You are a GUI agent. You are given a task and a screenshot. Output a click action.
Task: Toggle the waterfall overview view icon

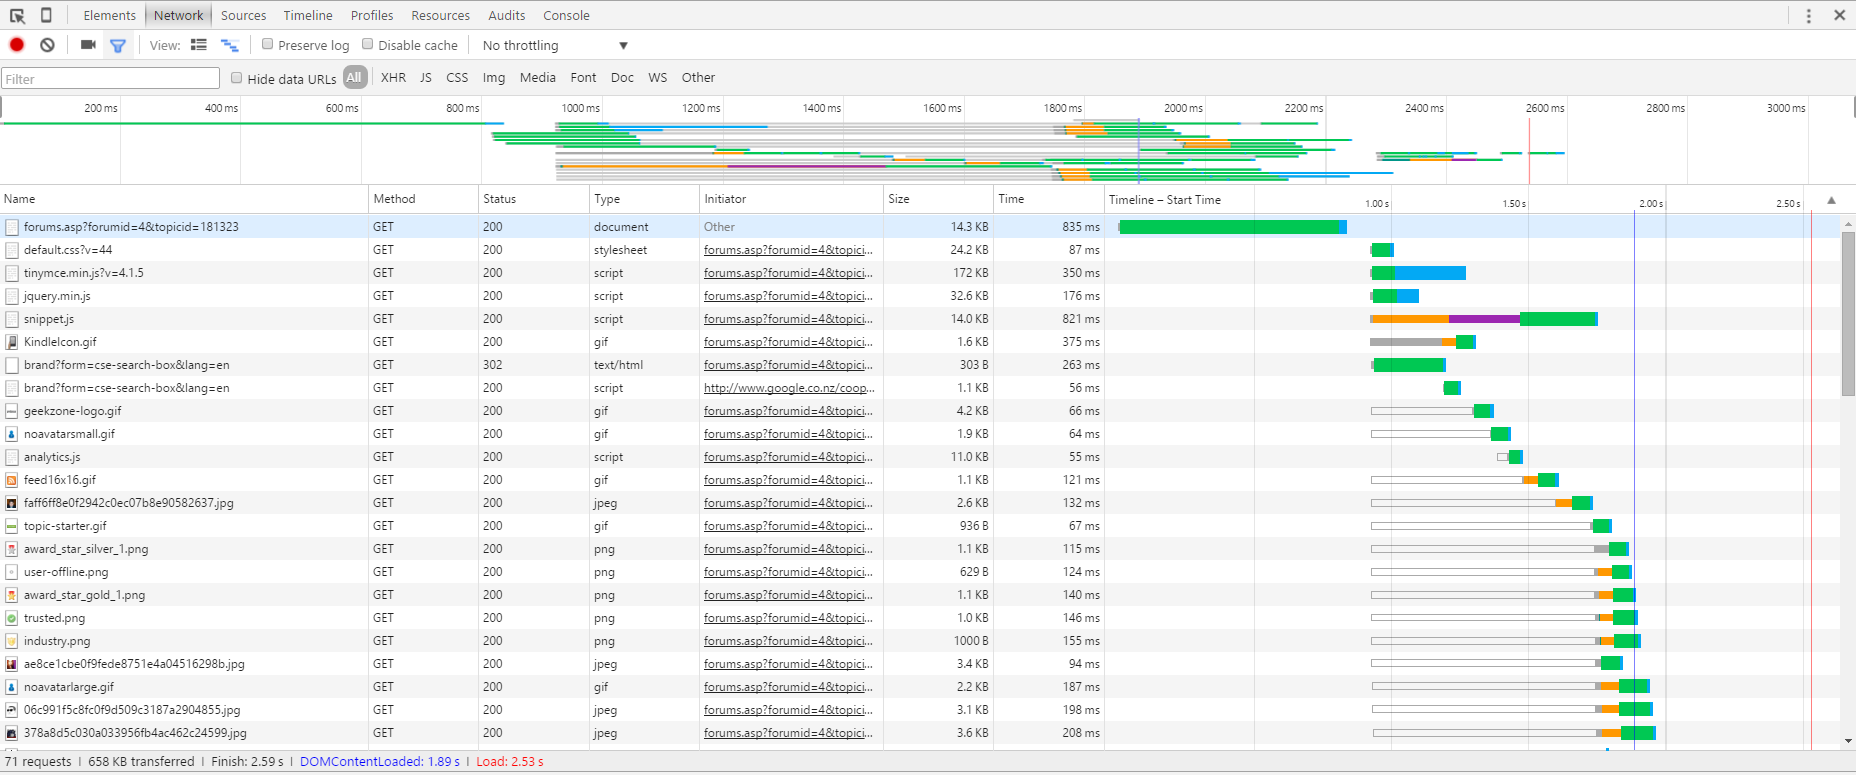pos(230,45)
